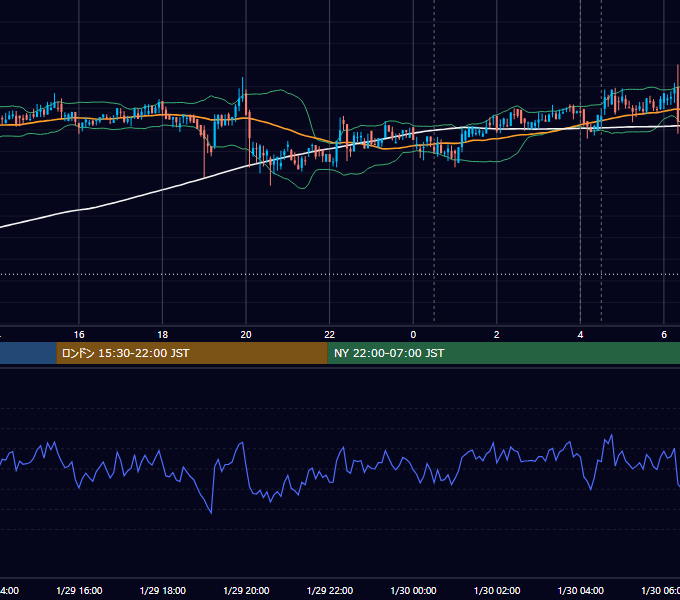680x600 pixels.
Task: Click the blue session bar before ロンドン
Action: click(28, 353)
